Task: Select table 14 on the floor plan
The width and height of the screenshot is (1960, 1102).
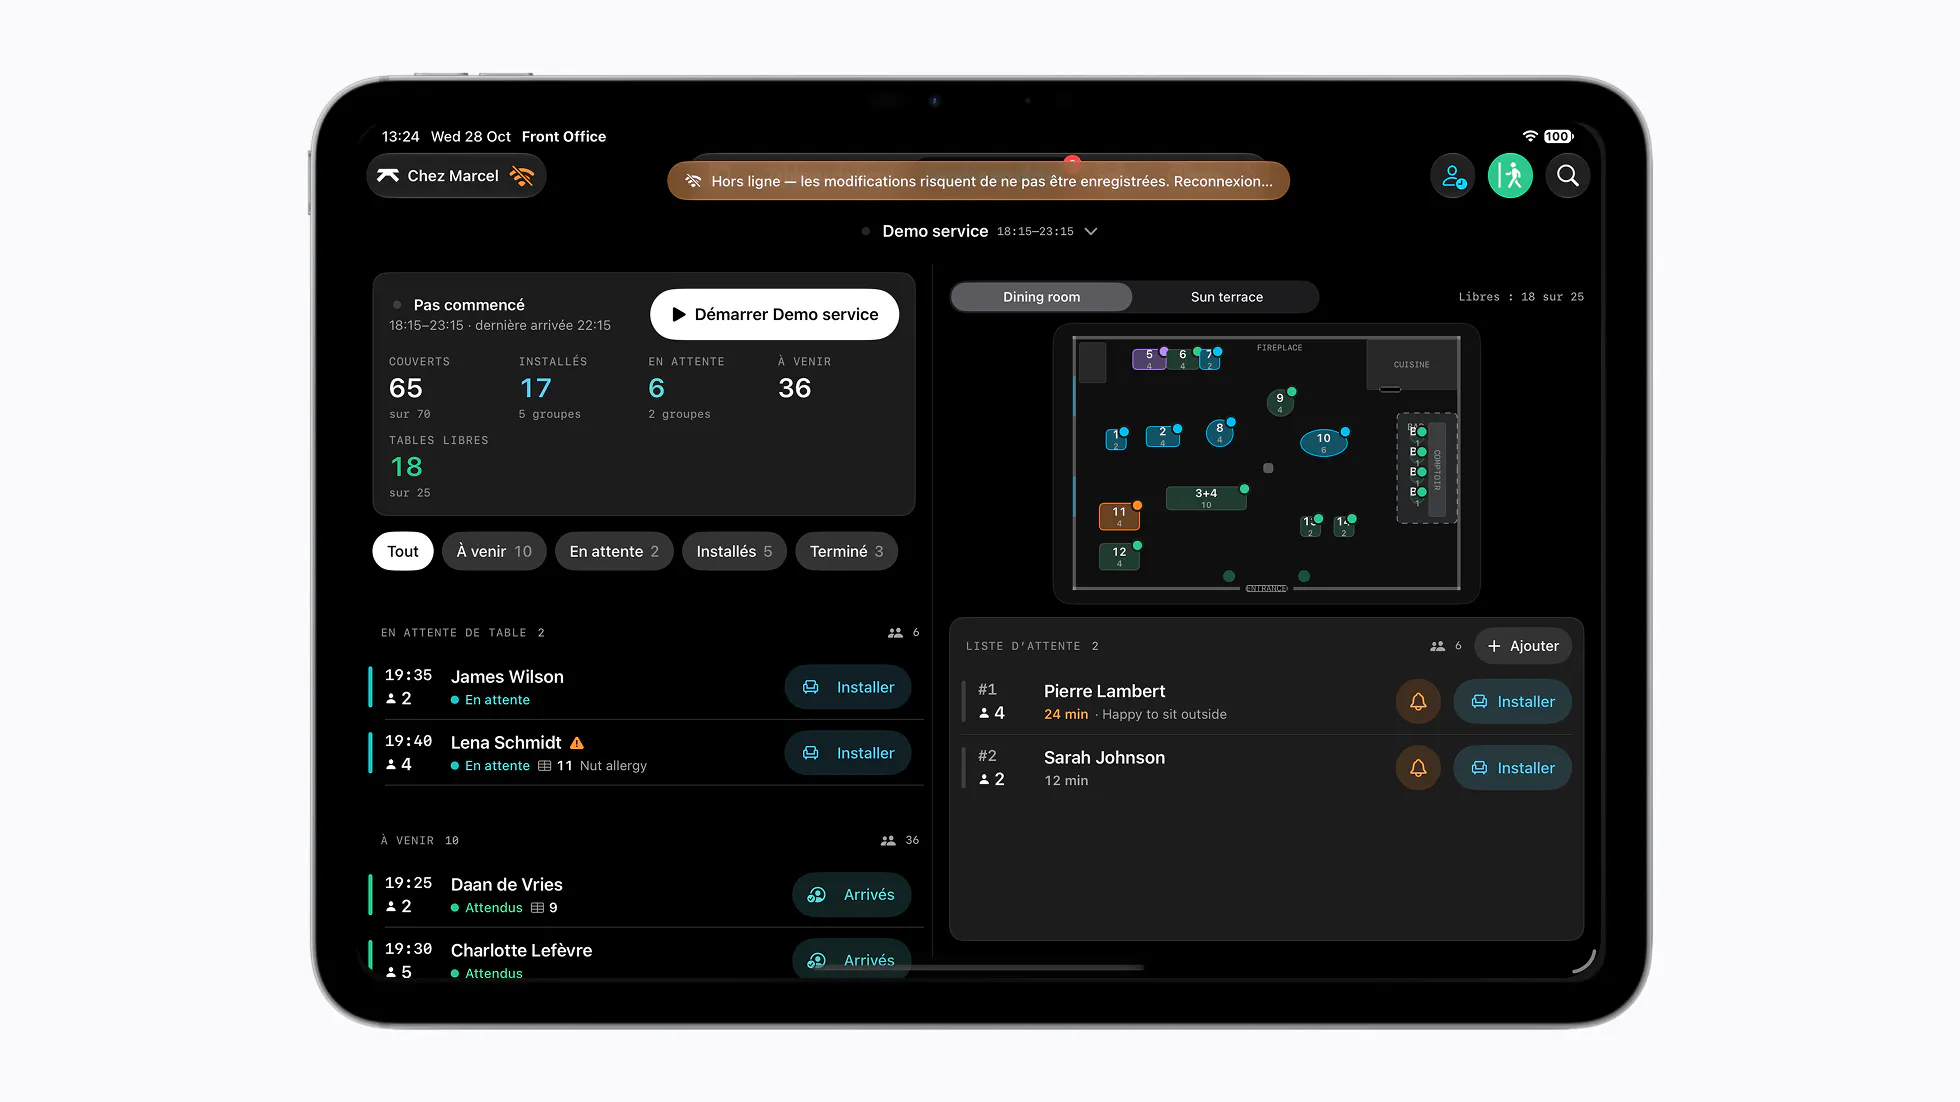Action: click(x=1344, y=526)
